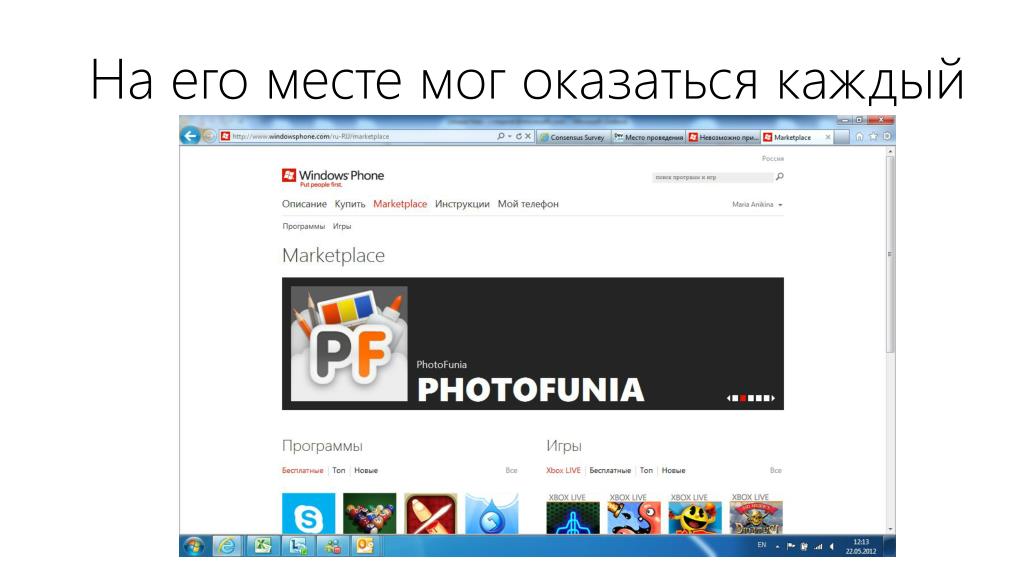Open Internet Explorer from the taskbar
The height and width of the screenshot is (576, 1024).
pos(227,546)
